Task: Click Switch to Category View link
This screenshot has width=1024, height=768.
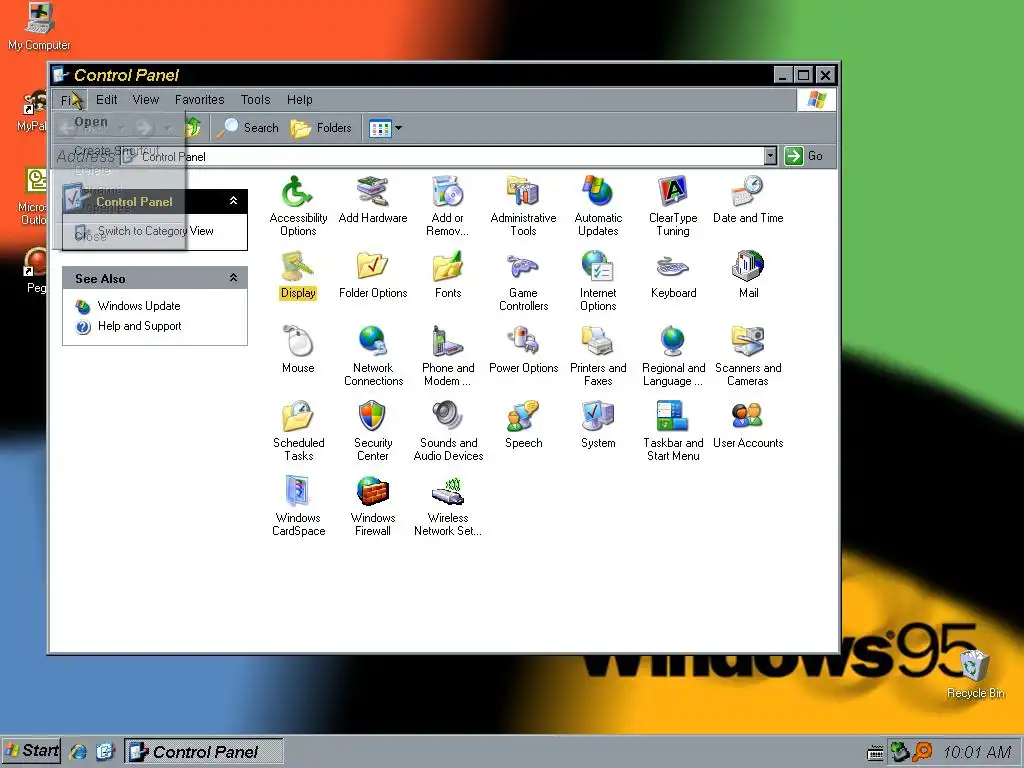Action: coord(155,231)
